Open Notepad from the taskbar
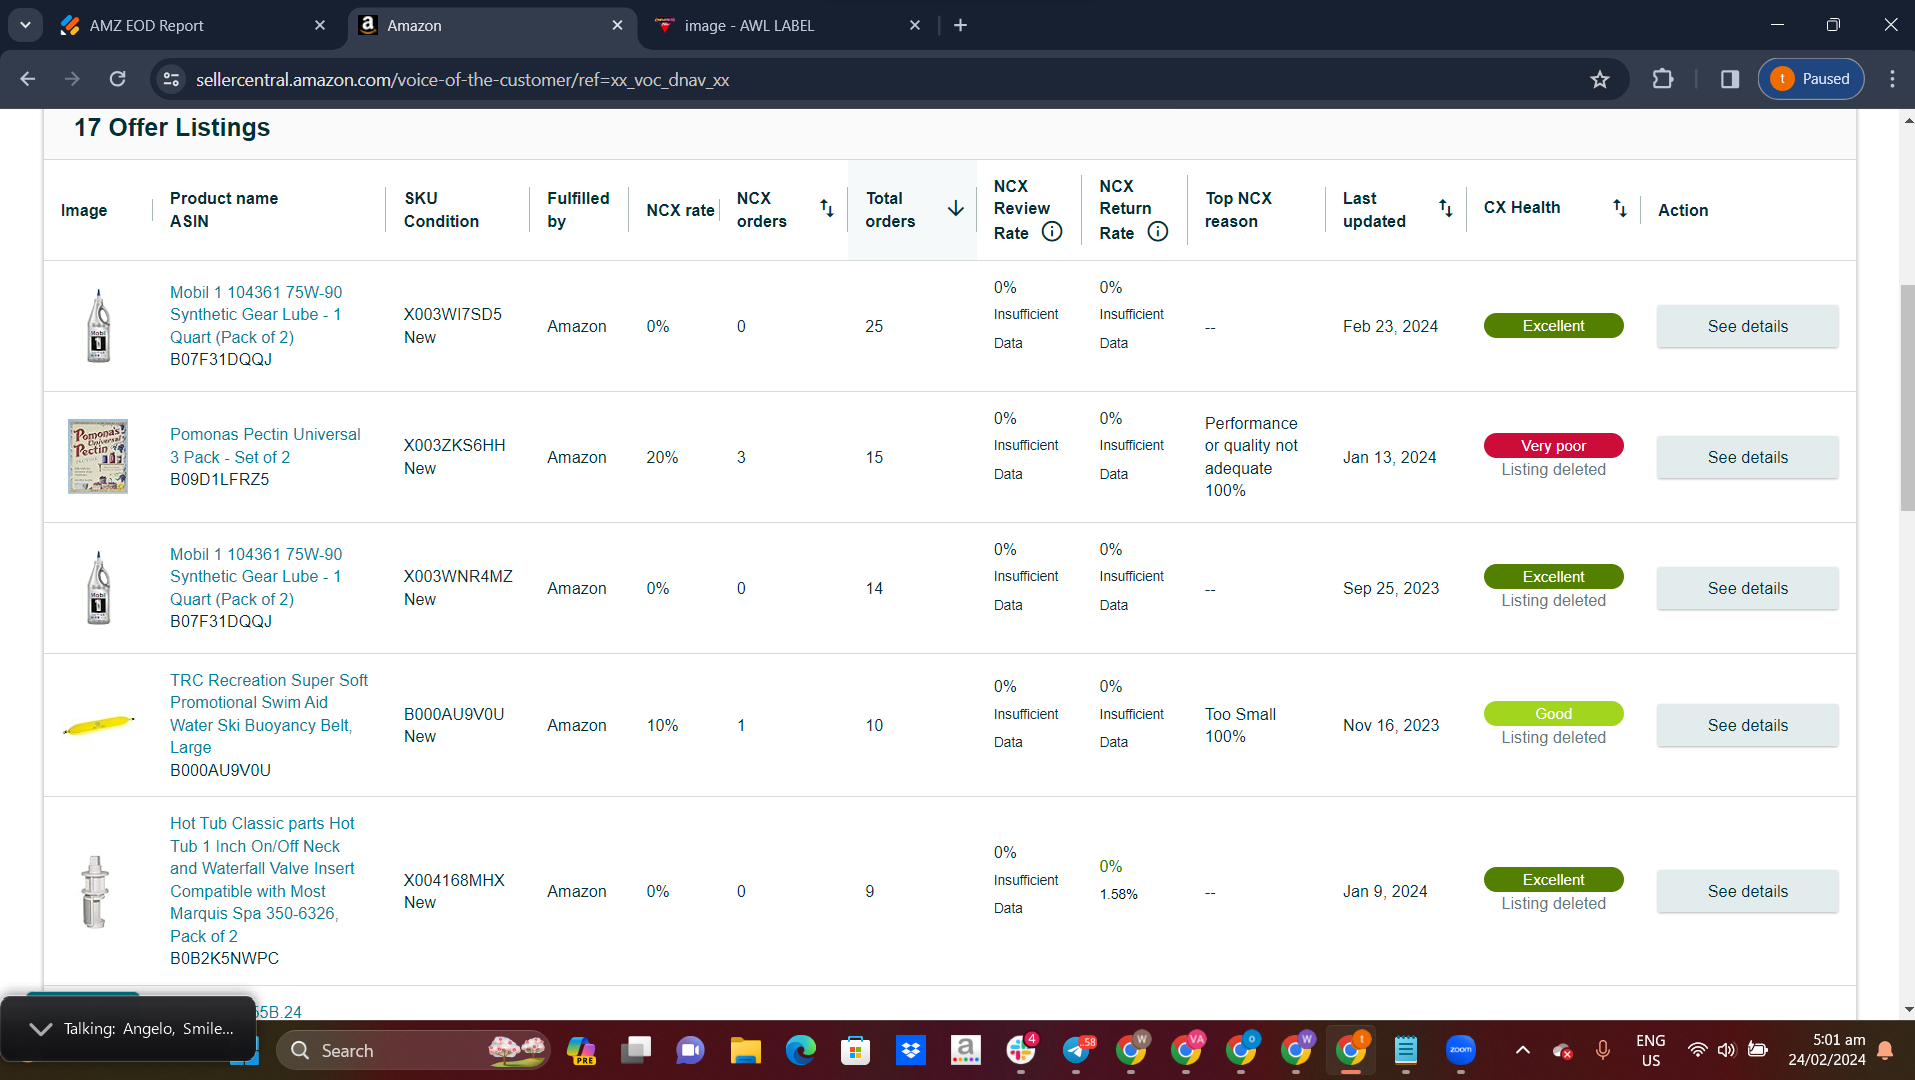Viewport: 1915px width, 1080px height. coord(1406,1051)
